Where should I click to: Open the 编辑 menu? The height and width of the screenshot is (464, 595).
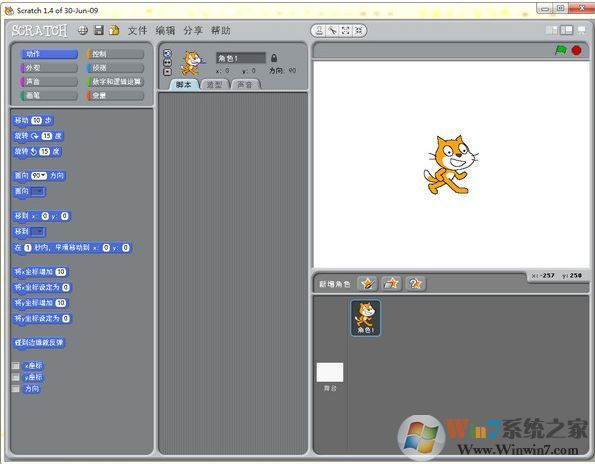tap(165, 30)
